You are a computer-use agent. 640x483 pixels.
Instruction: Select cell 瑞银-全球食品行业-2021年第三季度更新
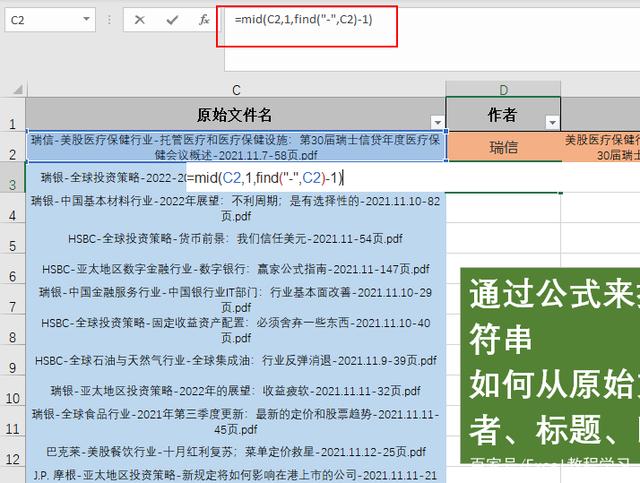pos(236,421)
